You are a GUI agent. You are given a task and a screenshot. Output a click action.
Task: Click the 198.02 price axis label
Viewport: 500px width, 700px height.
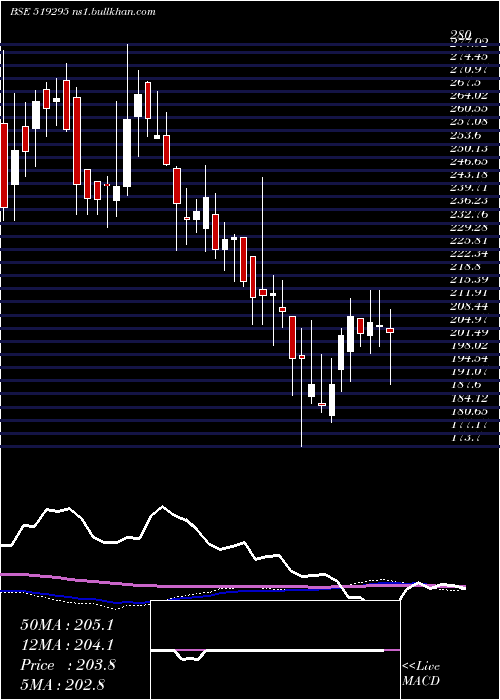[469, 346]
